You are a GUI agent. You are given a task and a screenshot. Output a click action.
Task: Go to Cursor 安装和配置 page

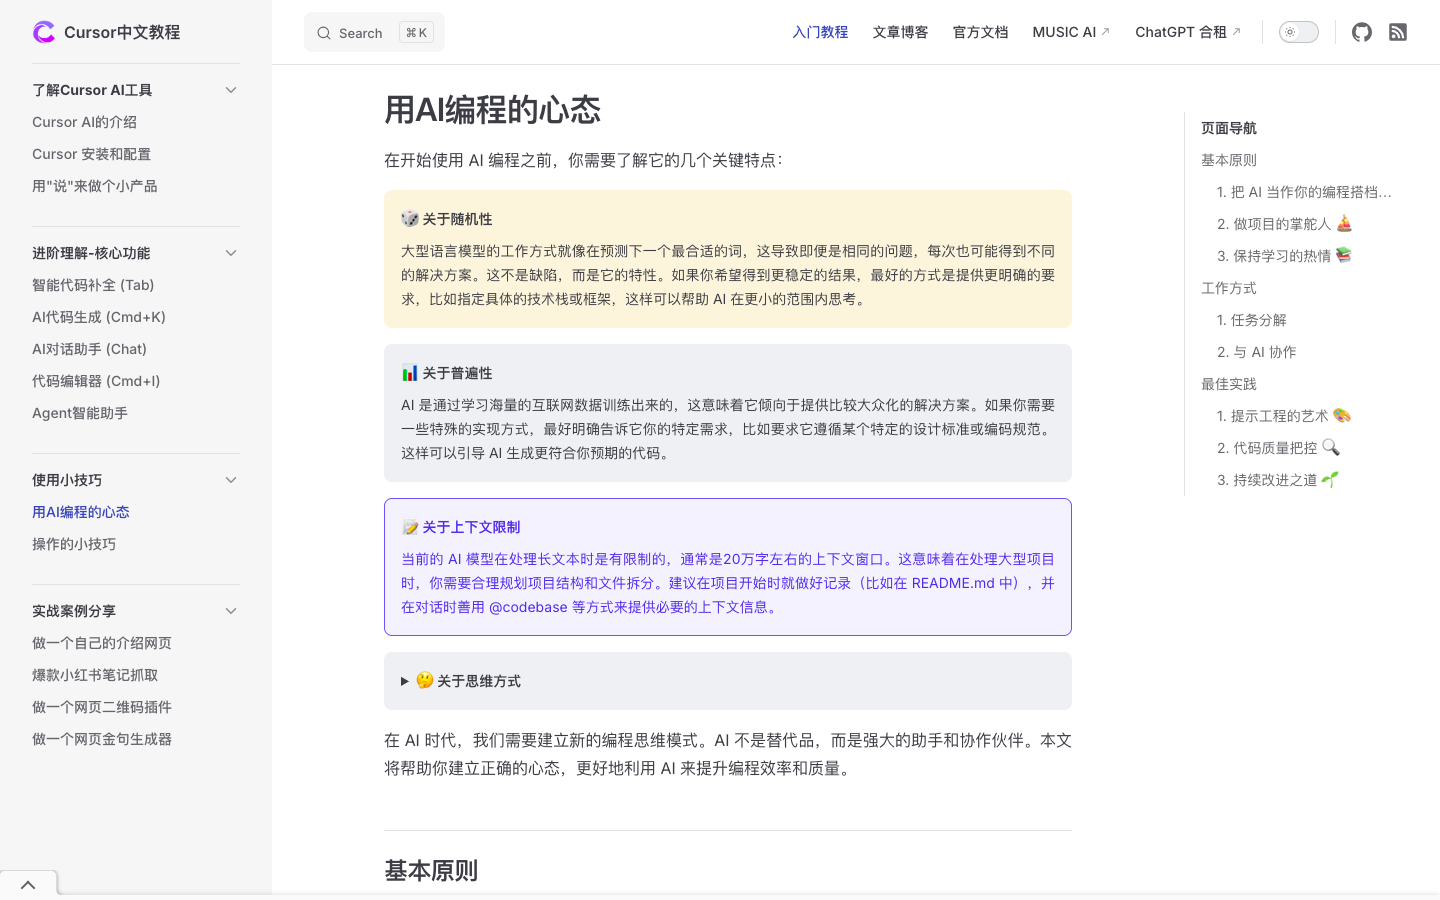pos(91,154)
